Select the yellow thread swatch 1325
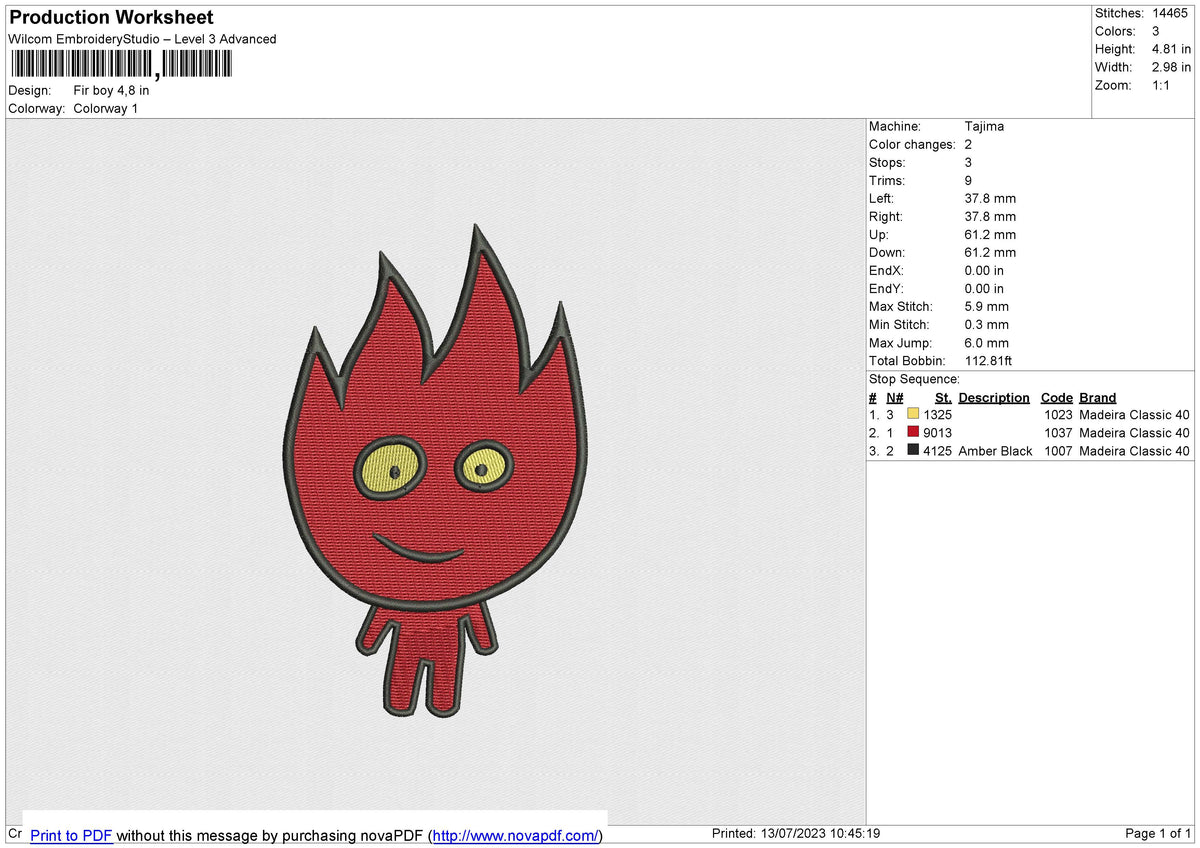Viewport: 1200px width, 848px height. (x=913, y=414)
